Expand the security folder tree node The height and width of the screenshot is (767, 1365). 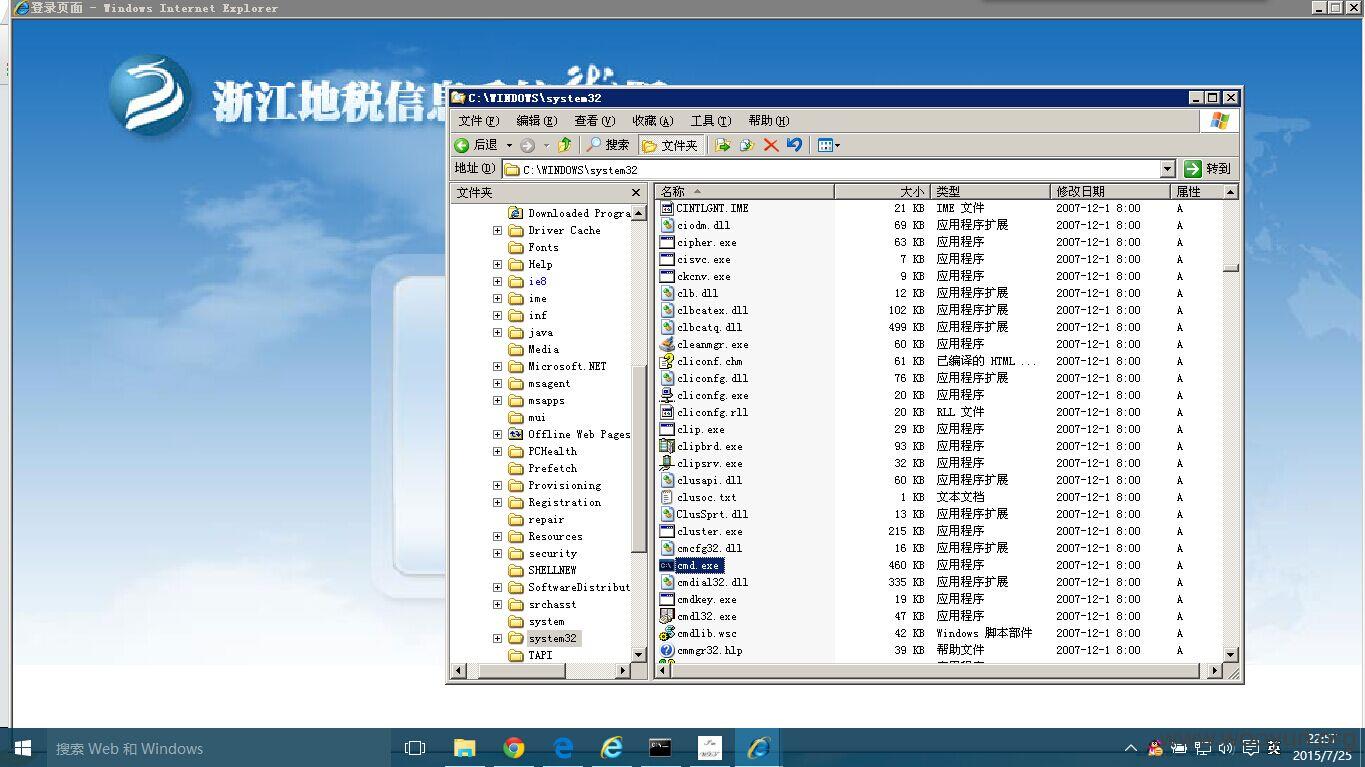[497, 553]
